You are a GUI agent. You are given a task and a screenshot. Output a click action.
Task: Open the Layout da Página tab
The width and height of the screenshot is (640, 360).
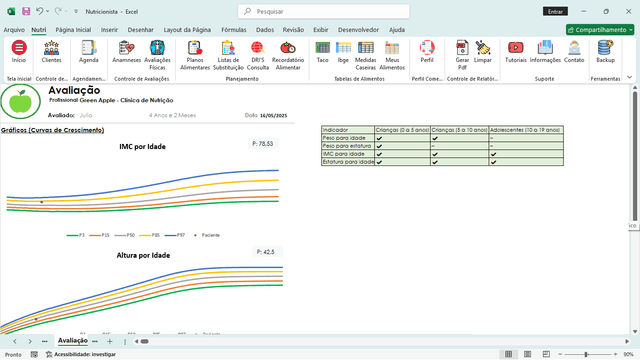point(187,30)
